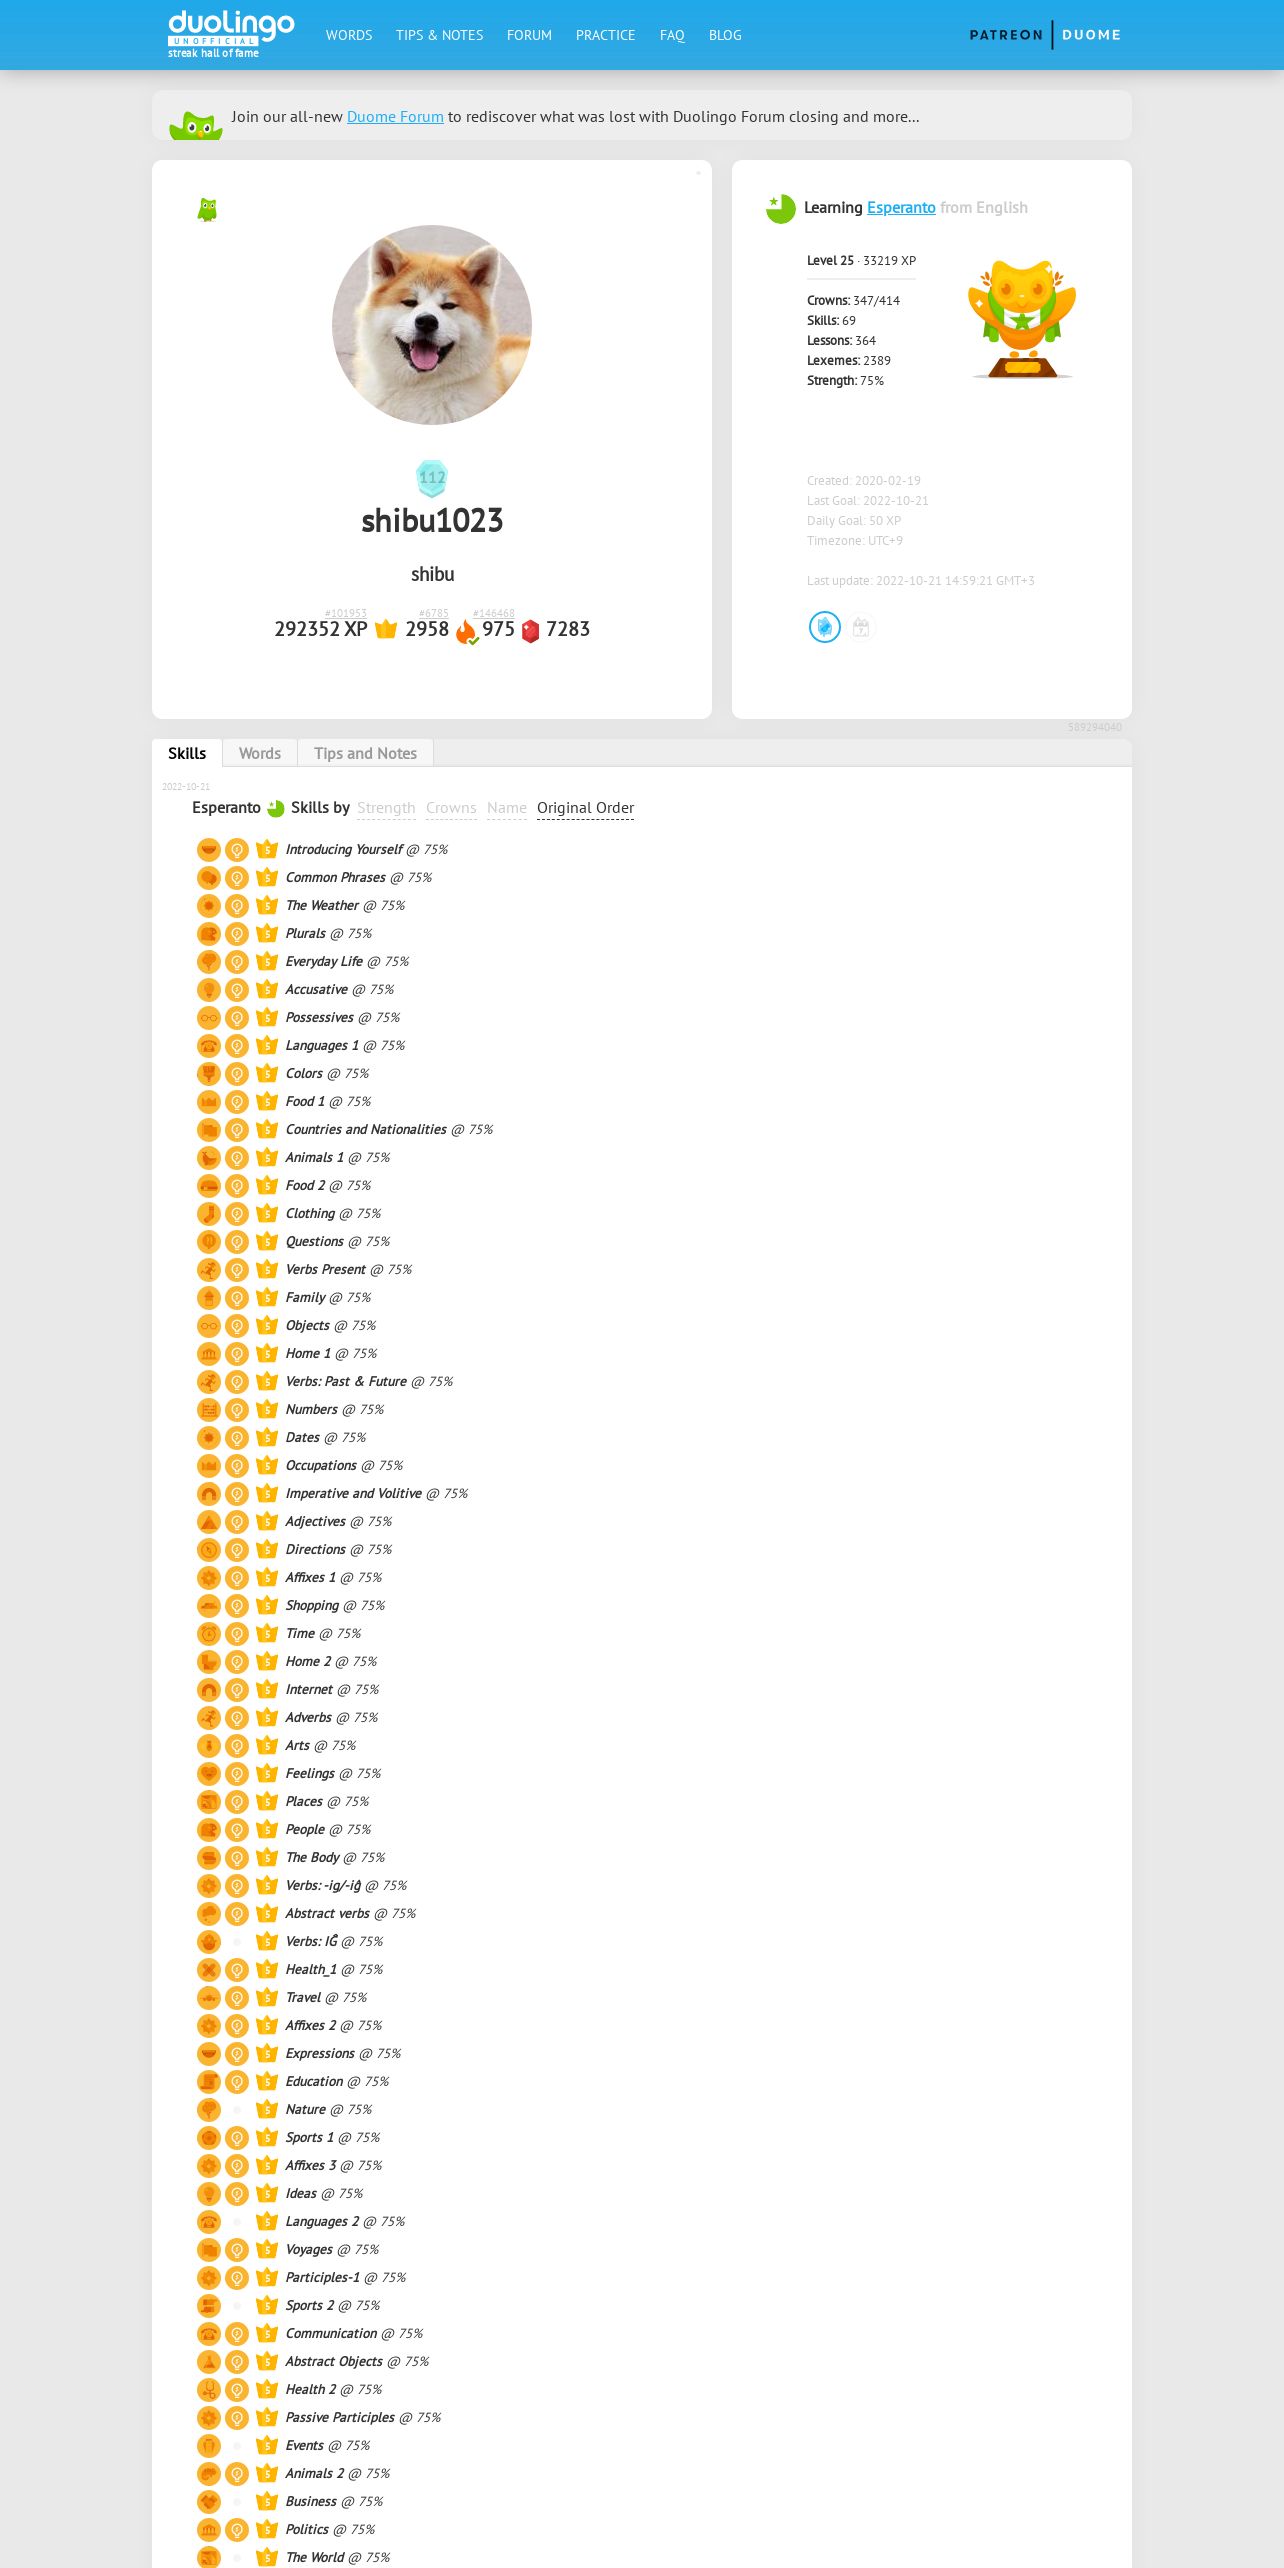The height and width of the screenshot is (2568, 1284).
Task: Open tips lightbulb for Passive Participles
Action: [x=237, y=2418]
